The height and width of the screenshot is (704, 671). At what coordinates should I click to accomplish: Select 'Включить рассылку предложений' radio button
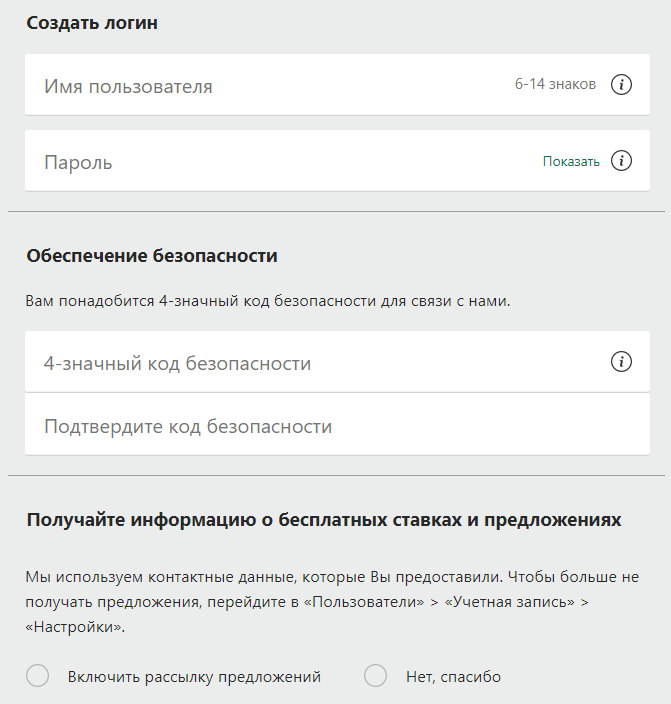[37, 676]
